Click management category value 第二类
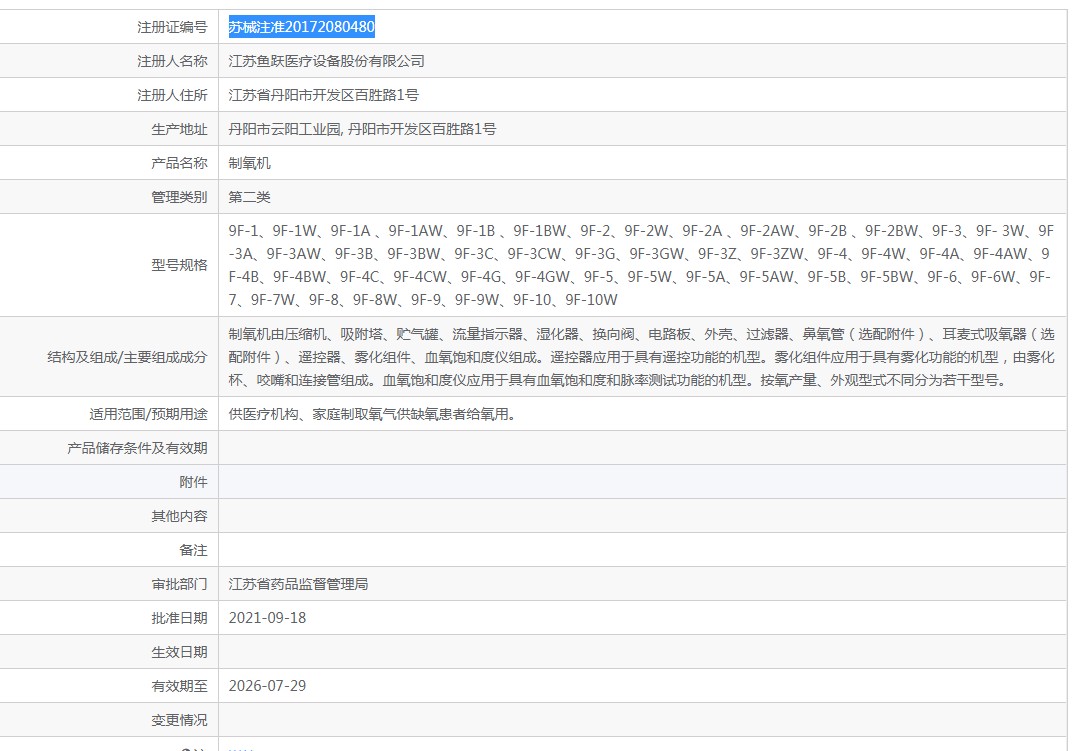Image resolution: width=1072 pixels, height=751 pixels. (x=250, y=197)
